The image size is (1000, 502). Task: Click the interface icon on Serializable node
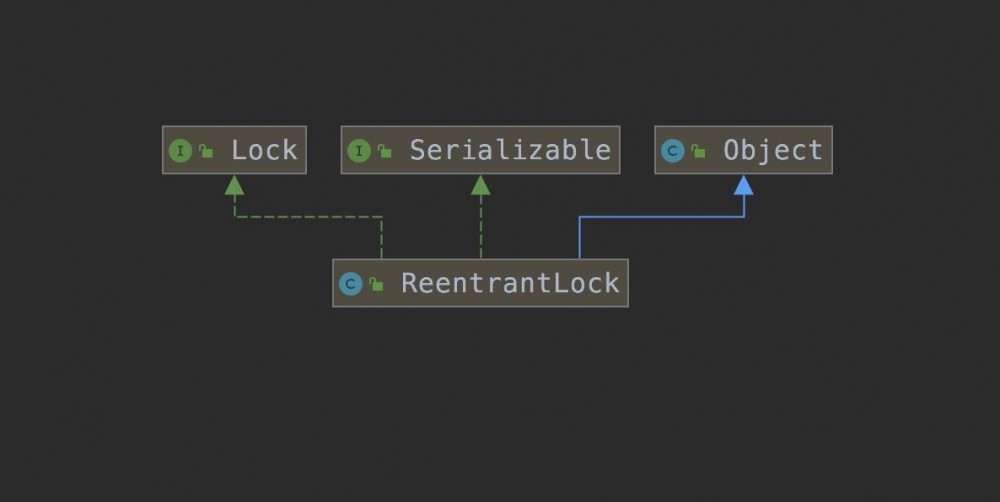coord(358,151)
